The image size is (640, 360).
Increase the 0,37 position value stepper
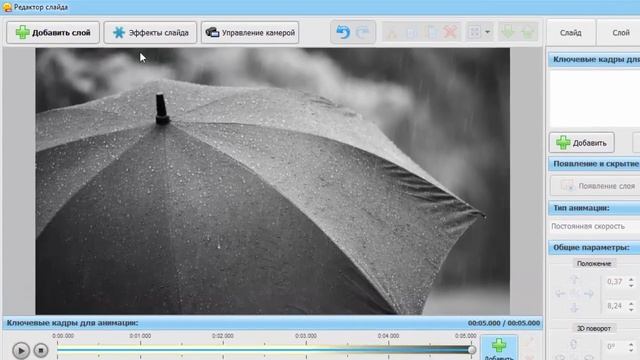pos(631,279)
